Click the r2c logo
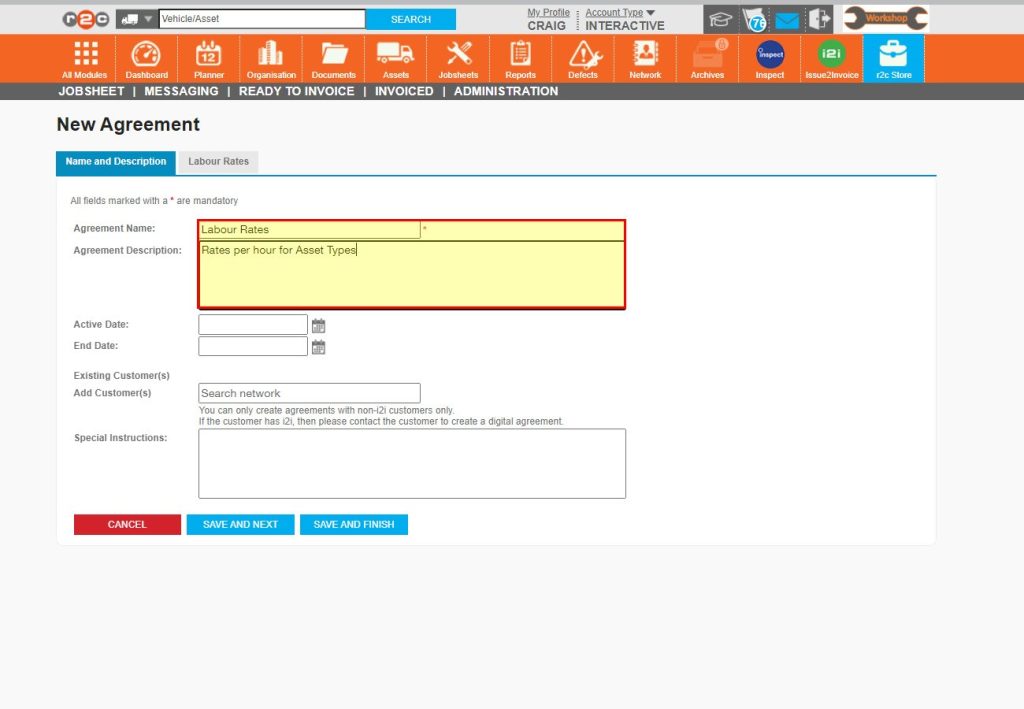Viewport: 1024px width, 709px height. [86, 20]
